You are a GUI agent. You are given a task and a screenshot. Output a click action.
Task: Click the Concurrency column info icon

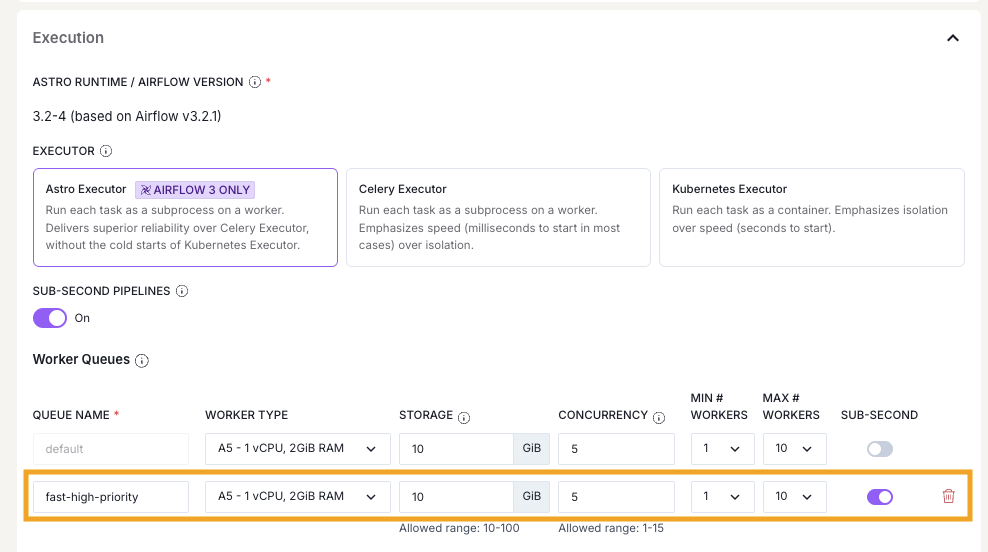coord(659,418)
